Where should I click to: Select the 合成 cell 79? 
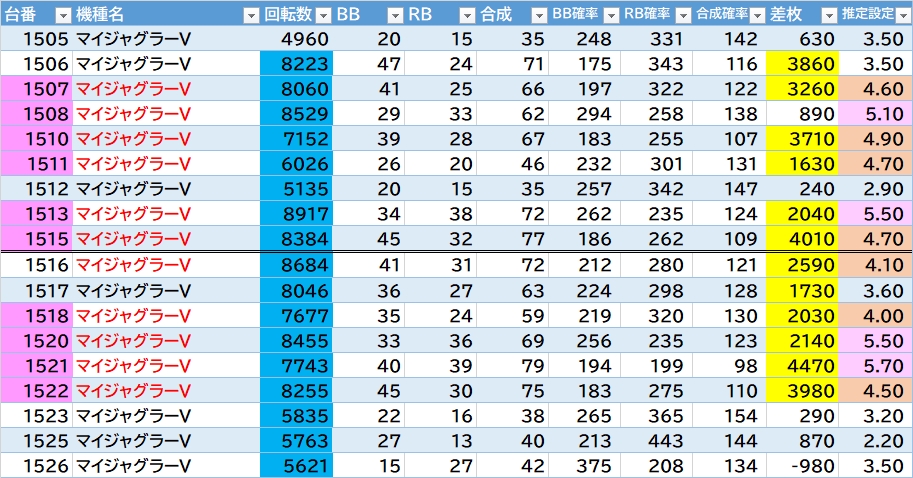point(512,366)
